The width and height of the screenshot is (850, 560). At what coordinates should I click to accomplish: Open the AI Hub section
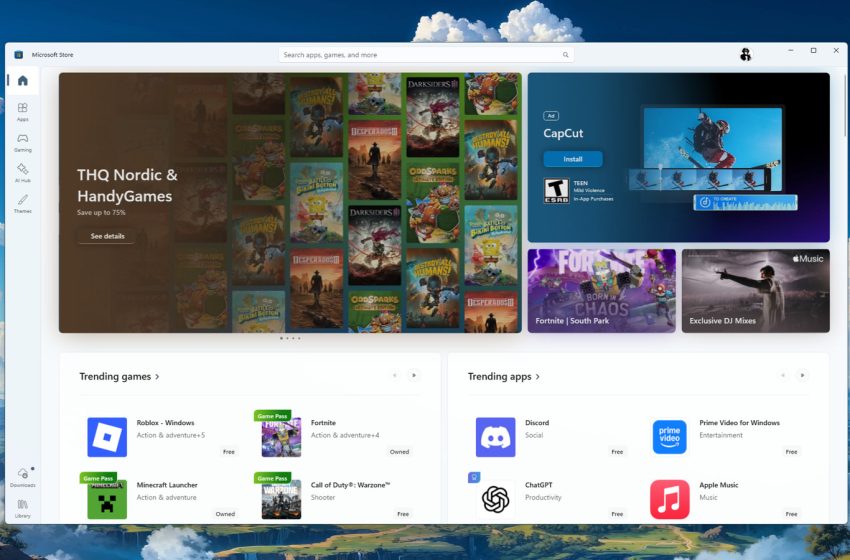pyautogui.click(x=22, y=173)
